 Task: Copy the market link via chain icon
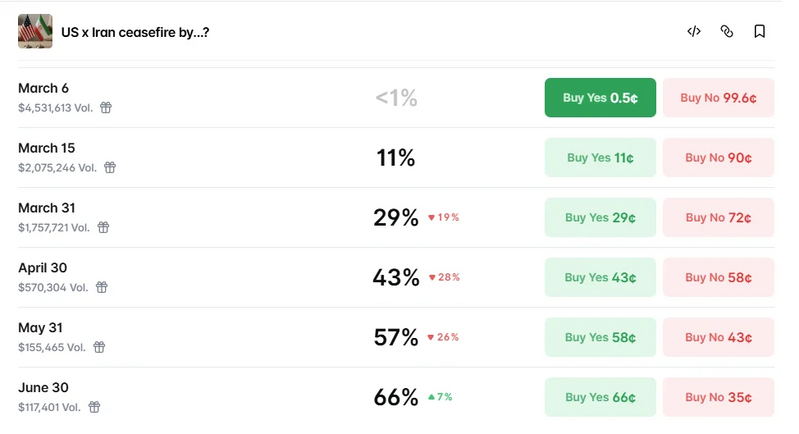coord(727,32)
